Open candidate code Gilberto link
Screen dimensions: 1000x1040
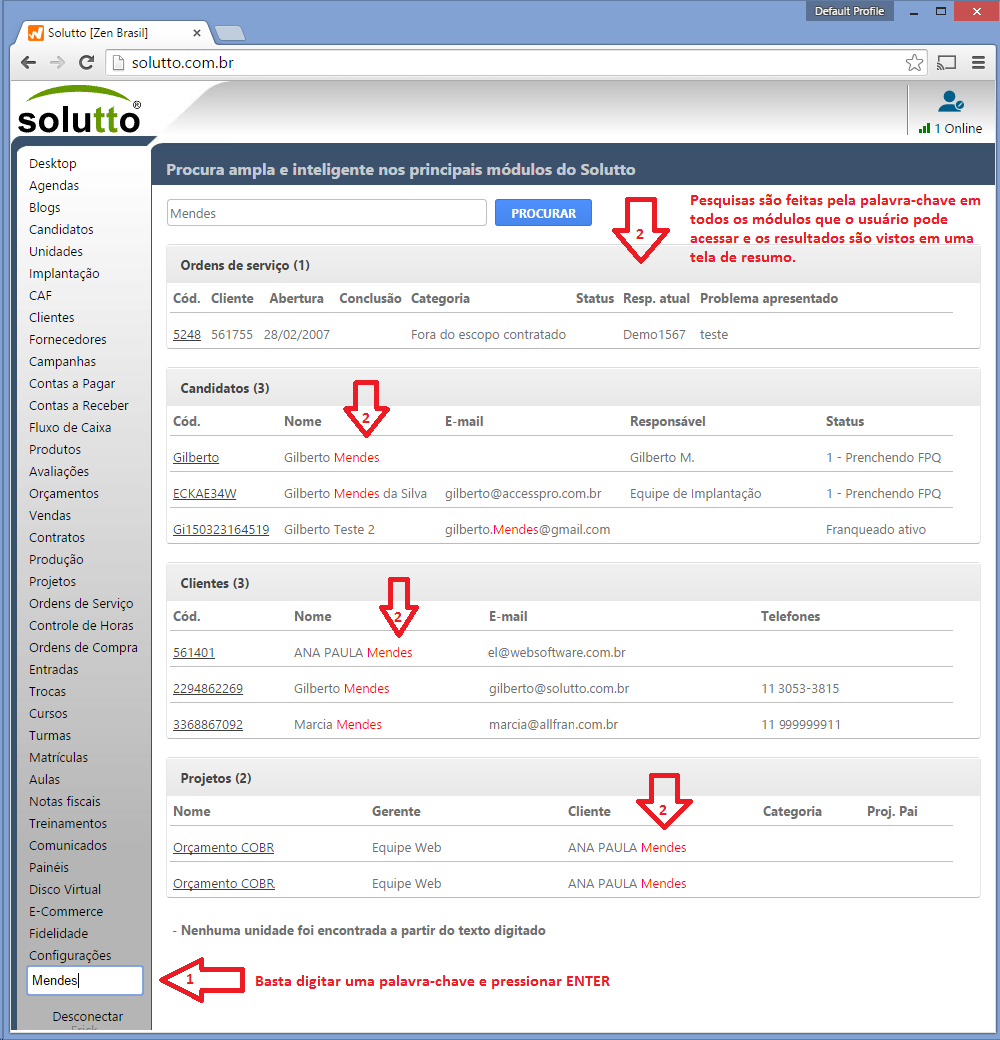point(196,457)
